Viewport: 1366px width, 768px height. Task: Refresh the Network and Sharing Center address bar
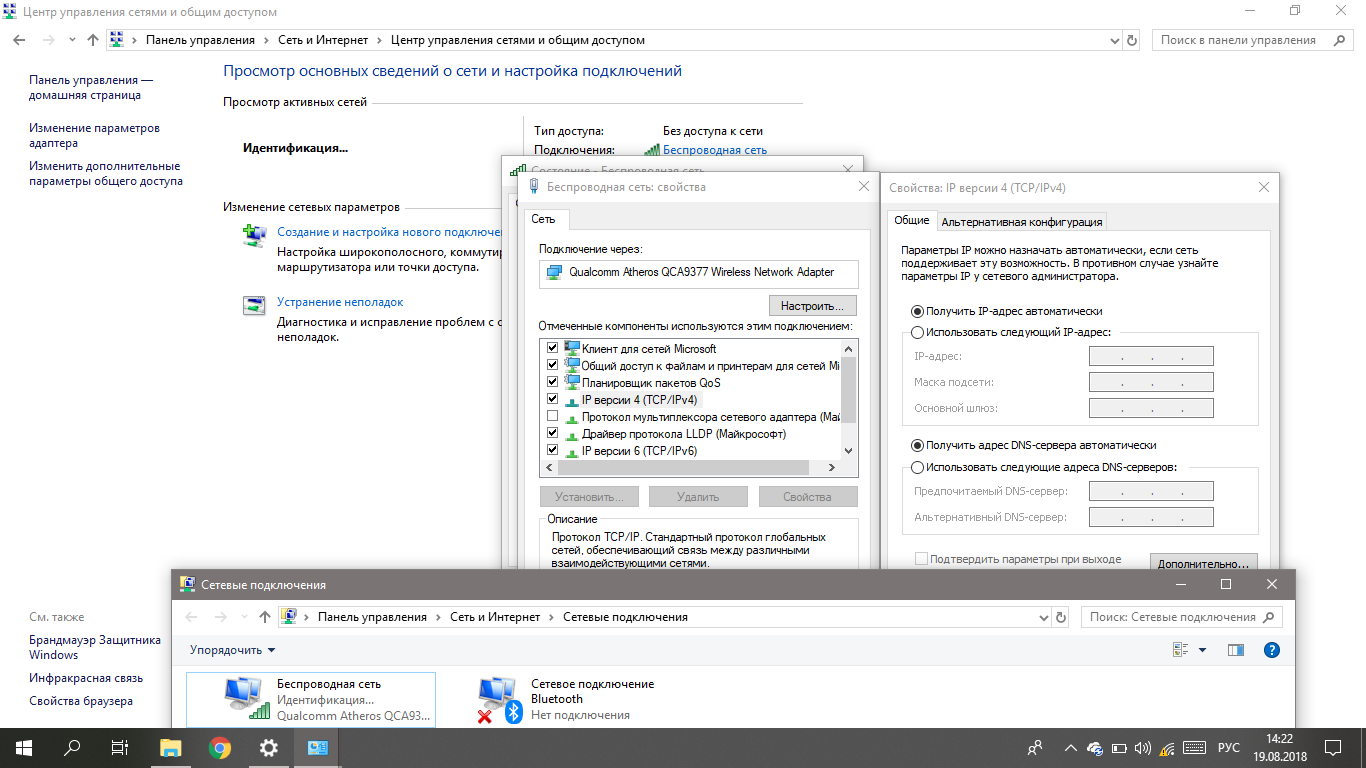pyautogui.click(x=1132, y=40)
